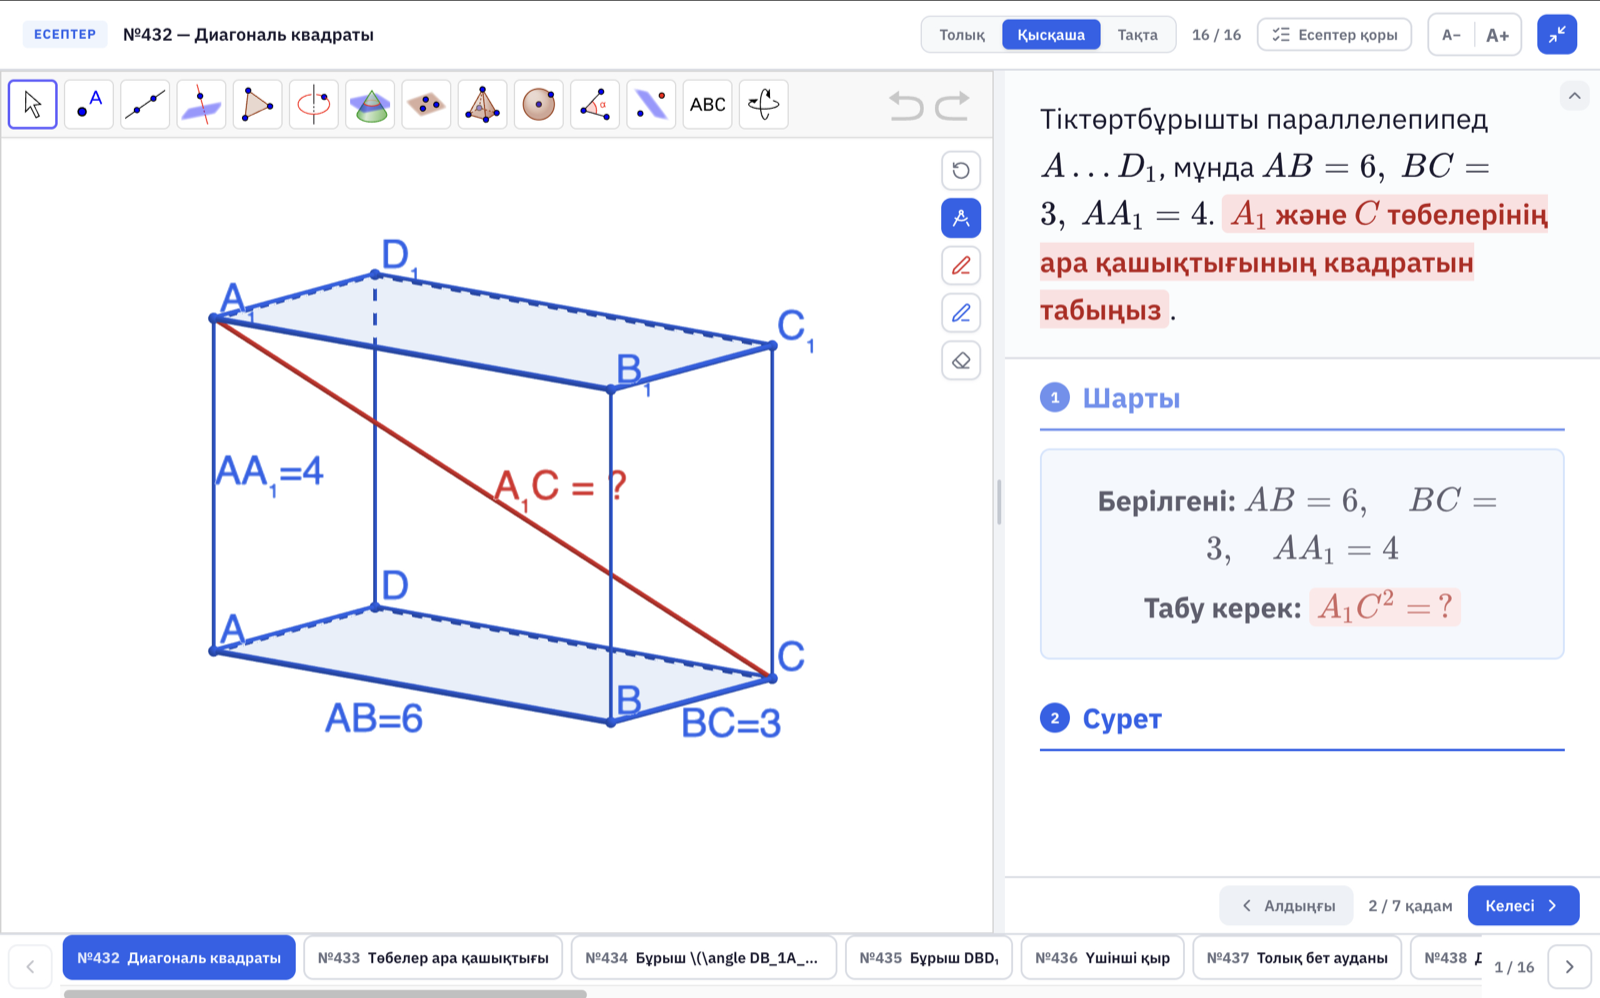Select the Circle with axis tool

click(314, 104)
